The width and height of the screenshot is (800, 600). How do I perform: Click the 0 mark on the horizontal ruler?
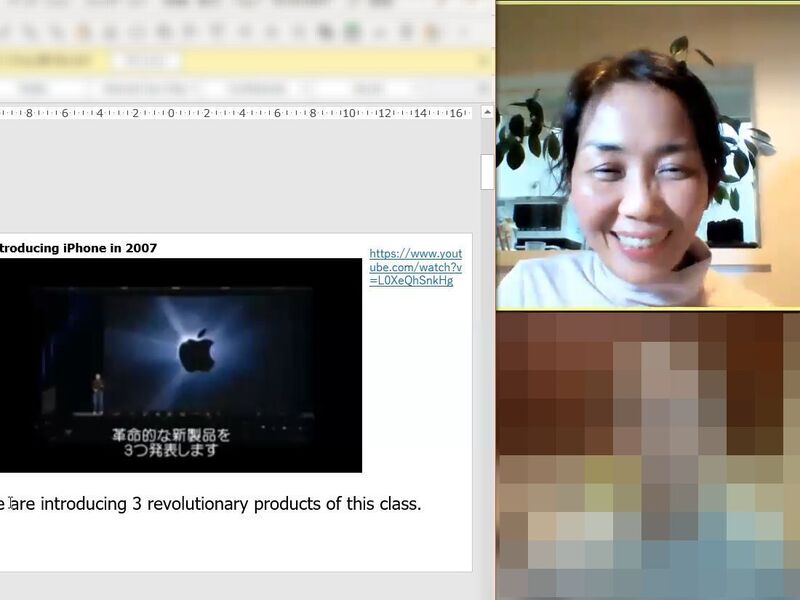170,113
